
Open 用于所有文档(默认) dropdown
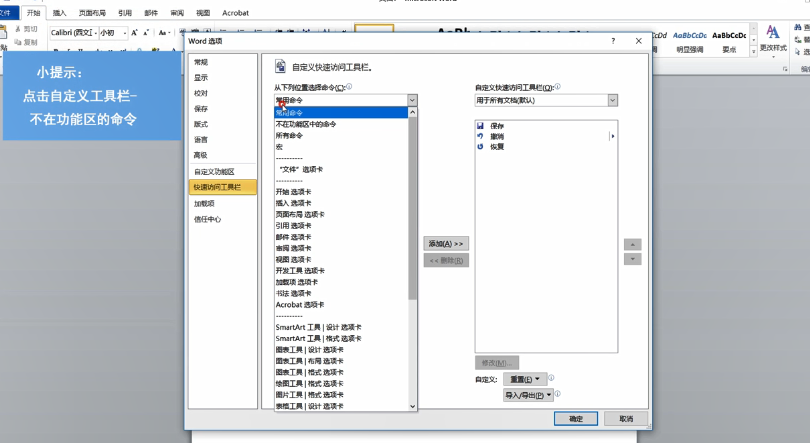pyautogui.click(x=613, y=100)
